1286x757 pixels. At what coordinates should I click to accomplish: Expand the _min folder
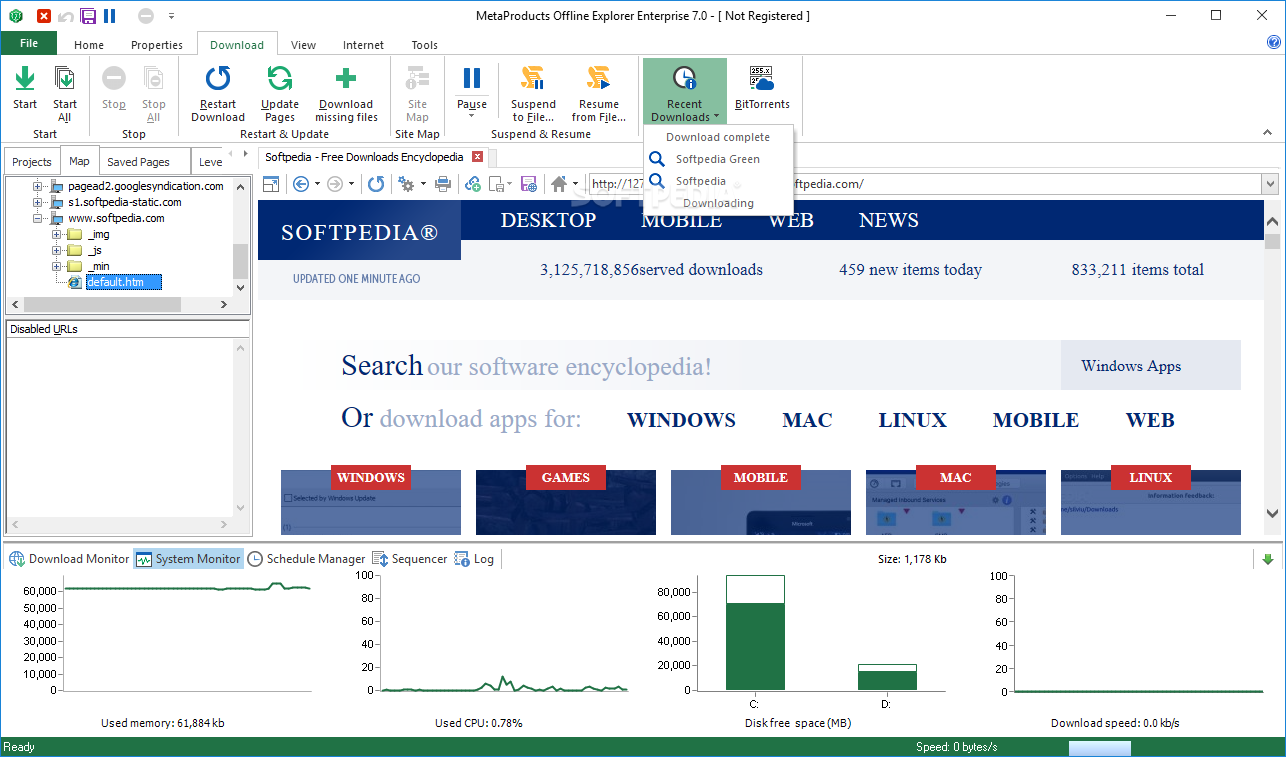[x=57, y=266]
